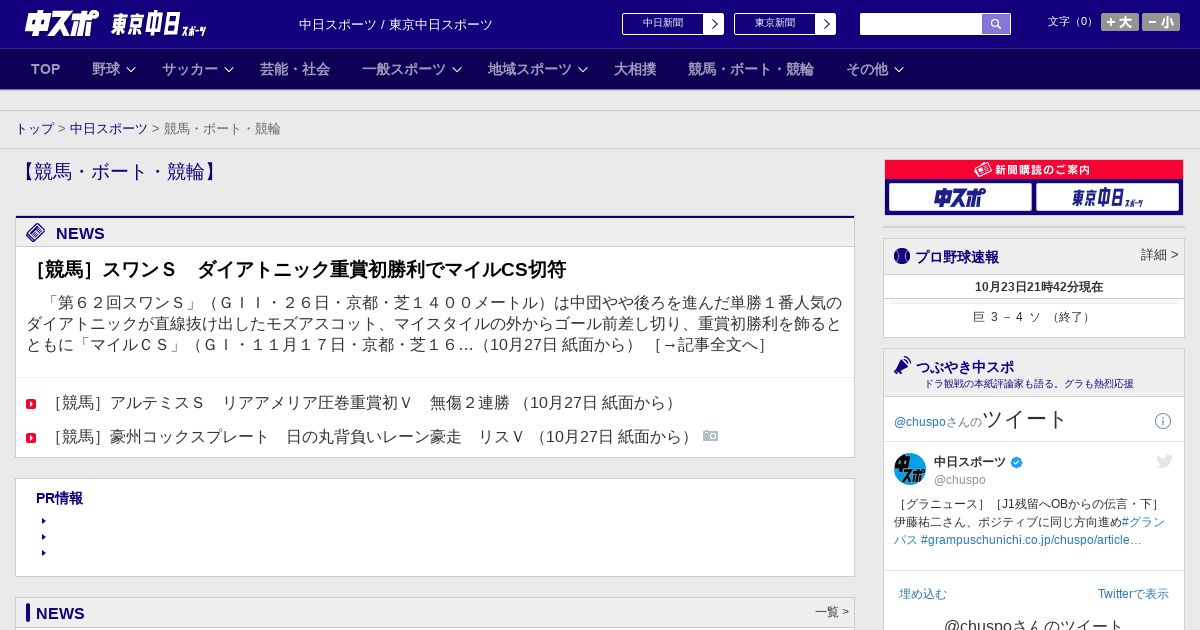
Task: Click the Twitter info icon
Action: pyautogui.click(x=1163, y=421)
